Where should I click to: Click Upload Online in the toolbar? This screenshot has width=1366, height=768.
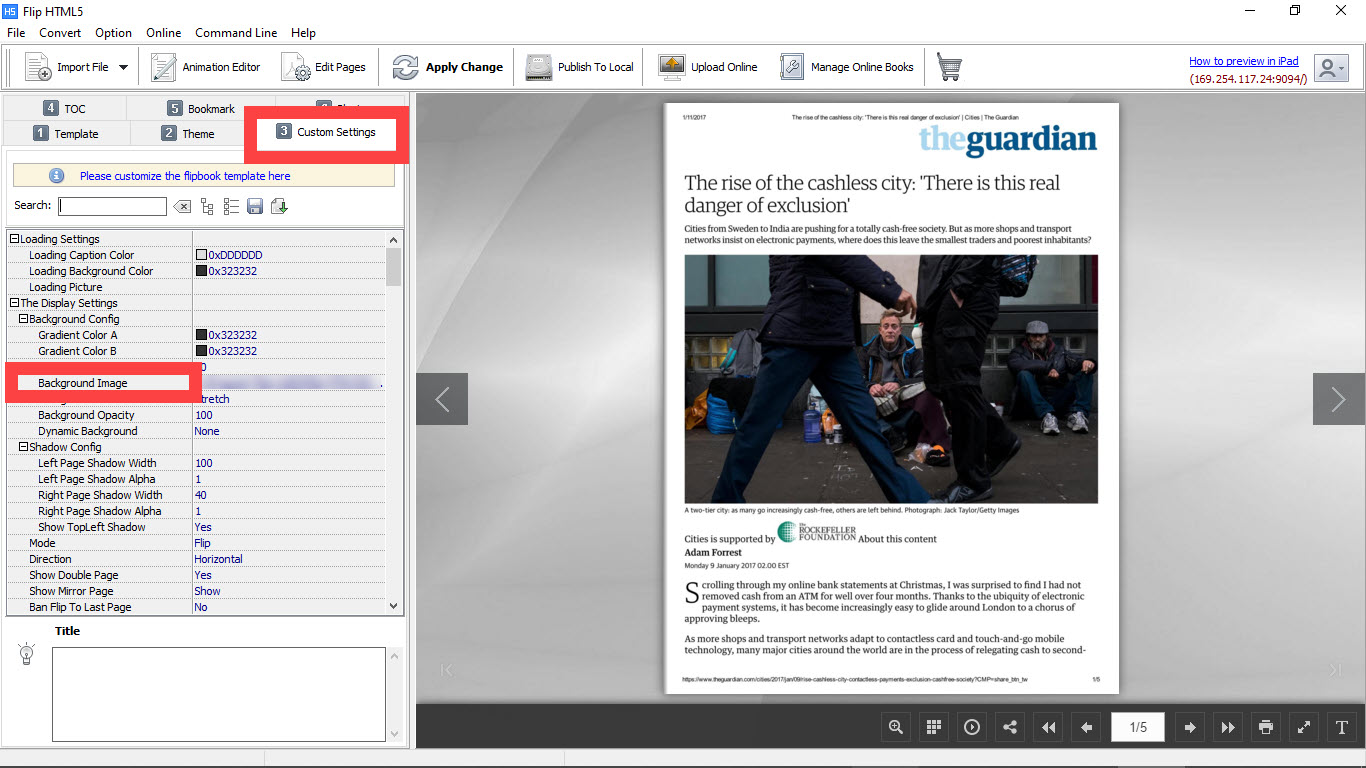708,67
